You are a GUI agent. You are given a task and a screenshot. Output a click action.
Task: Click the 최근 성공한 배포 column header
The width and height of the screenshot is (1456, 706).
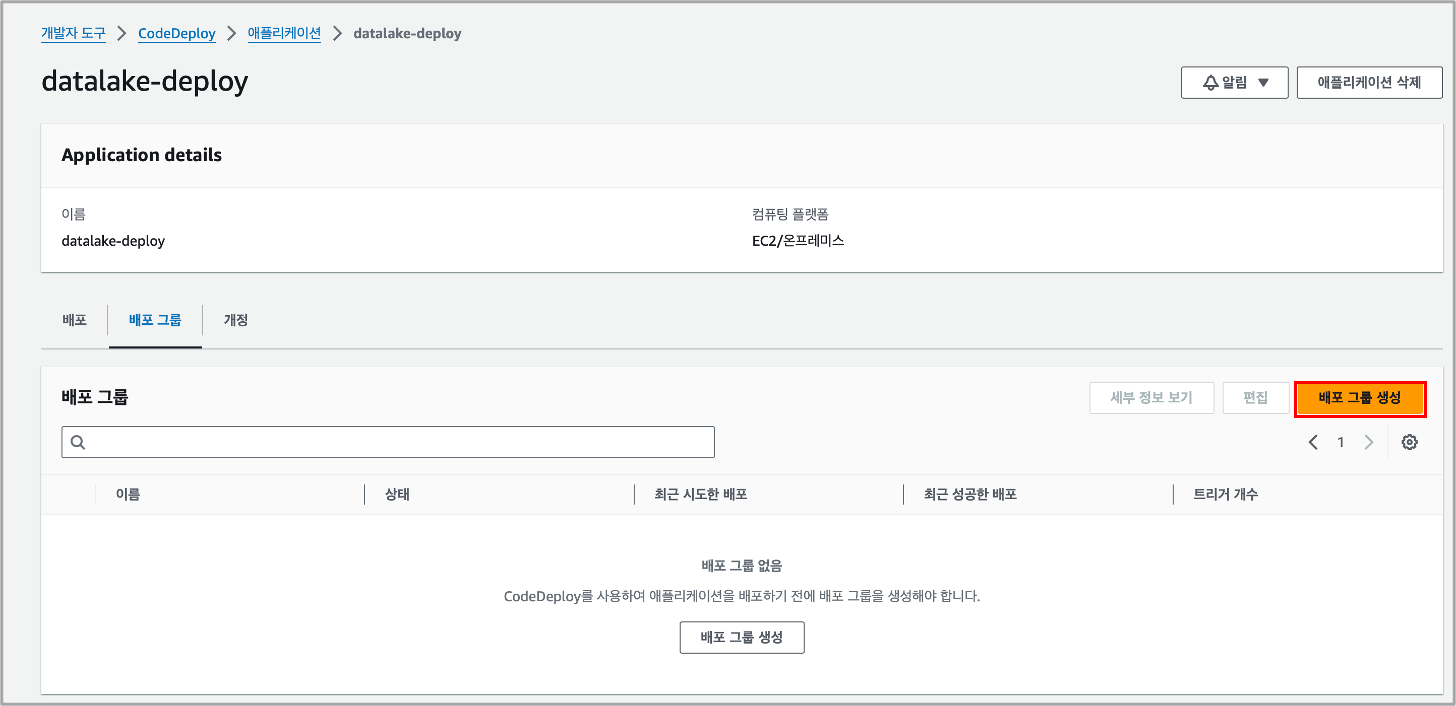[x=971, y=495]
